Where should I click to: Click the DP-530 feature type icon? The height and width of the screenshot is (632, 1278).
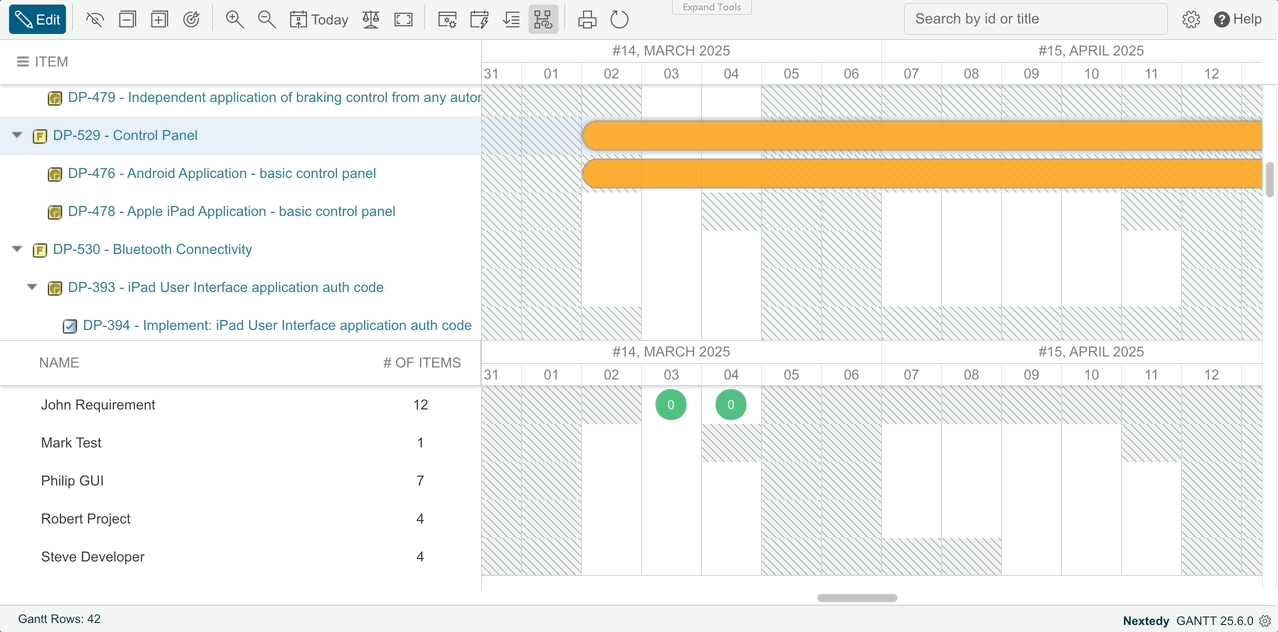40,250
